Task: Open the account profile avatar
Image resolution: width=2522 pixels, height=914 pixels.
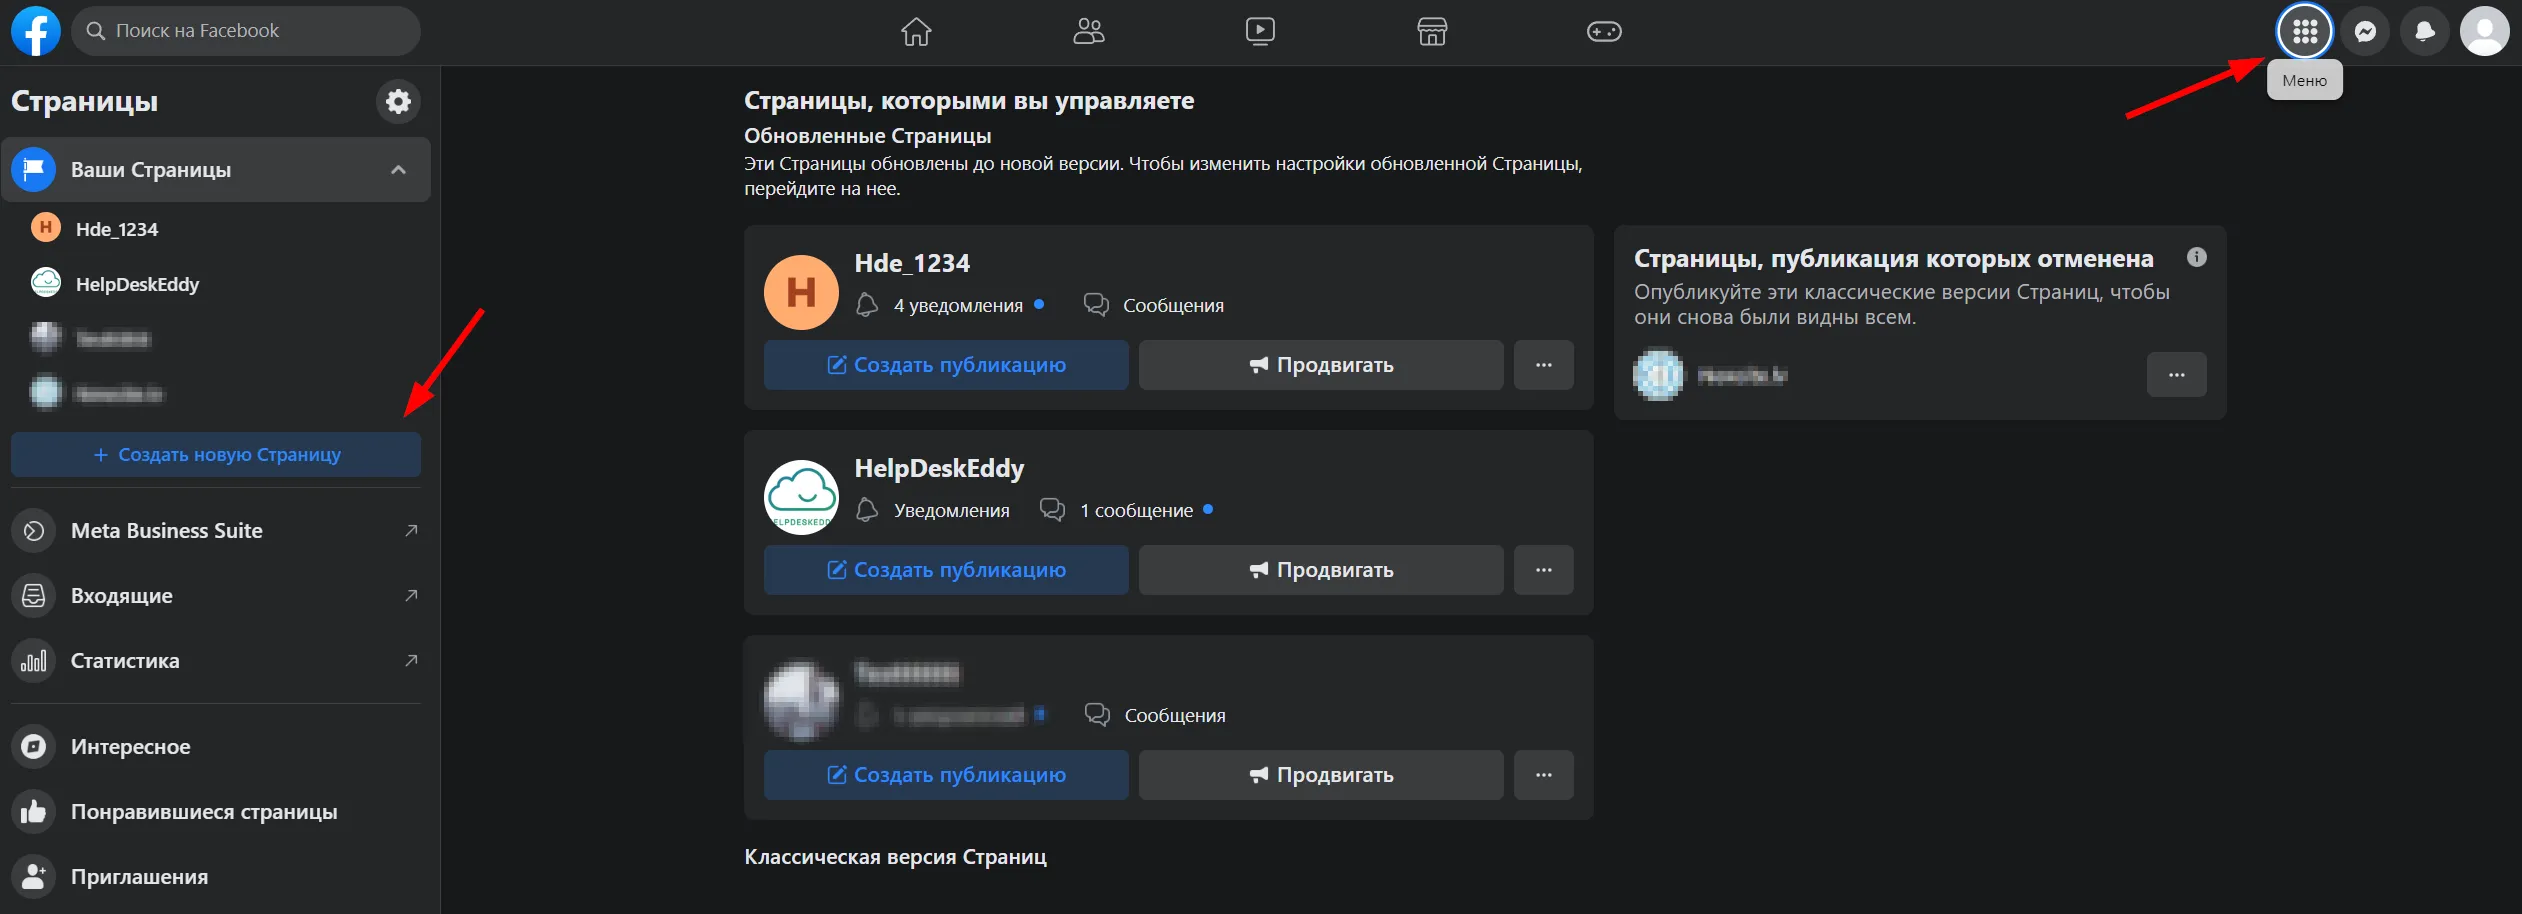Action: click(2485, 32)
